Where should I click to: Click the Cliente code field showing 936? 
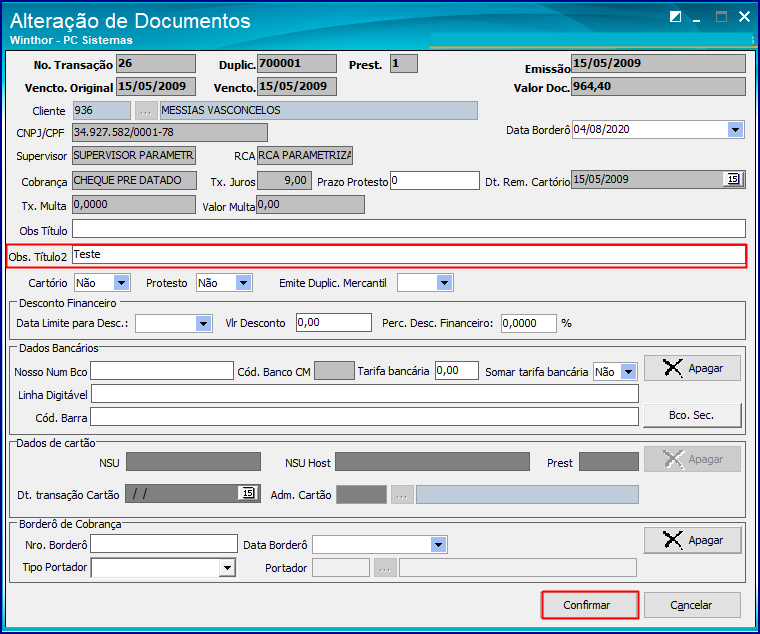click(x=102, y=111)
